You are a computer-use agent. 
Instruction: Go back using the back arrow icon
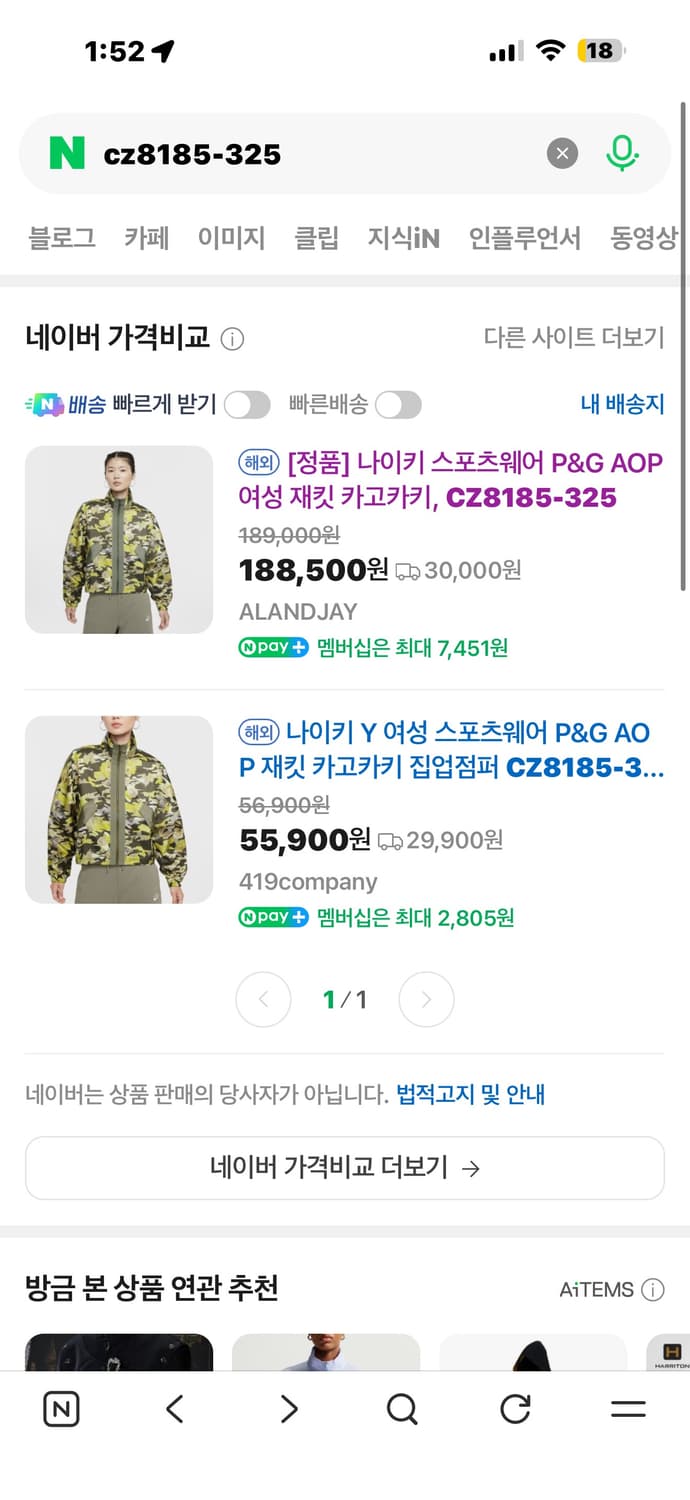(175, 1409)
